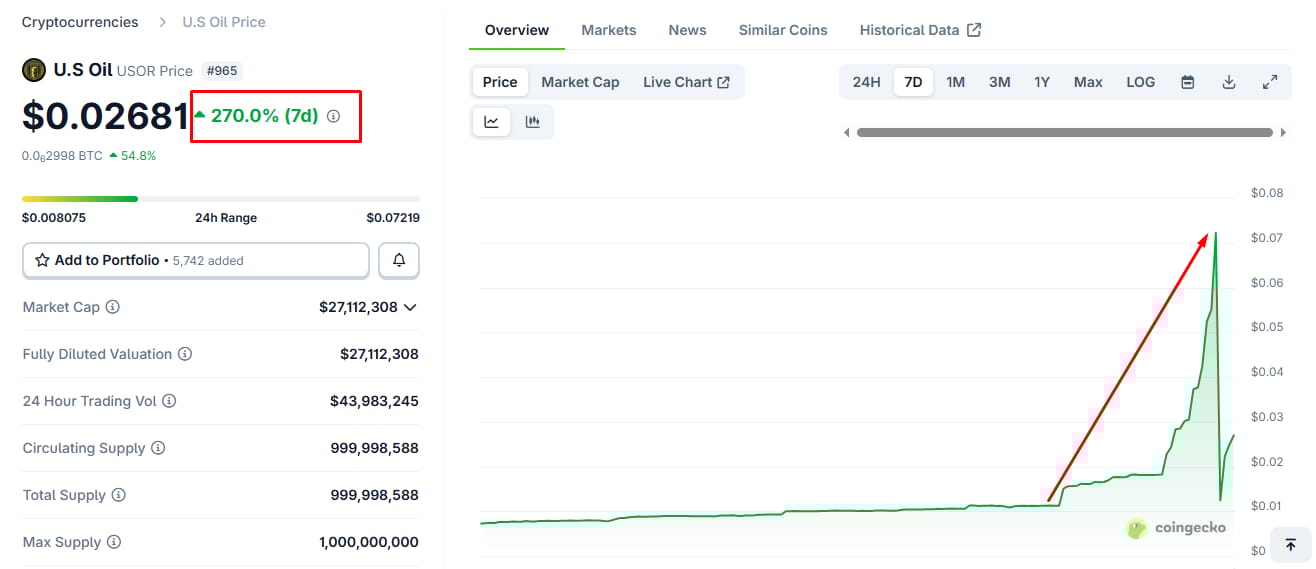Open Circulating Supply info icon
Screen dimensions: 1316x569
[158, 448]
